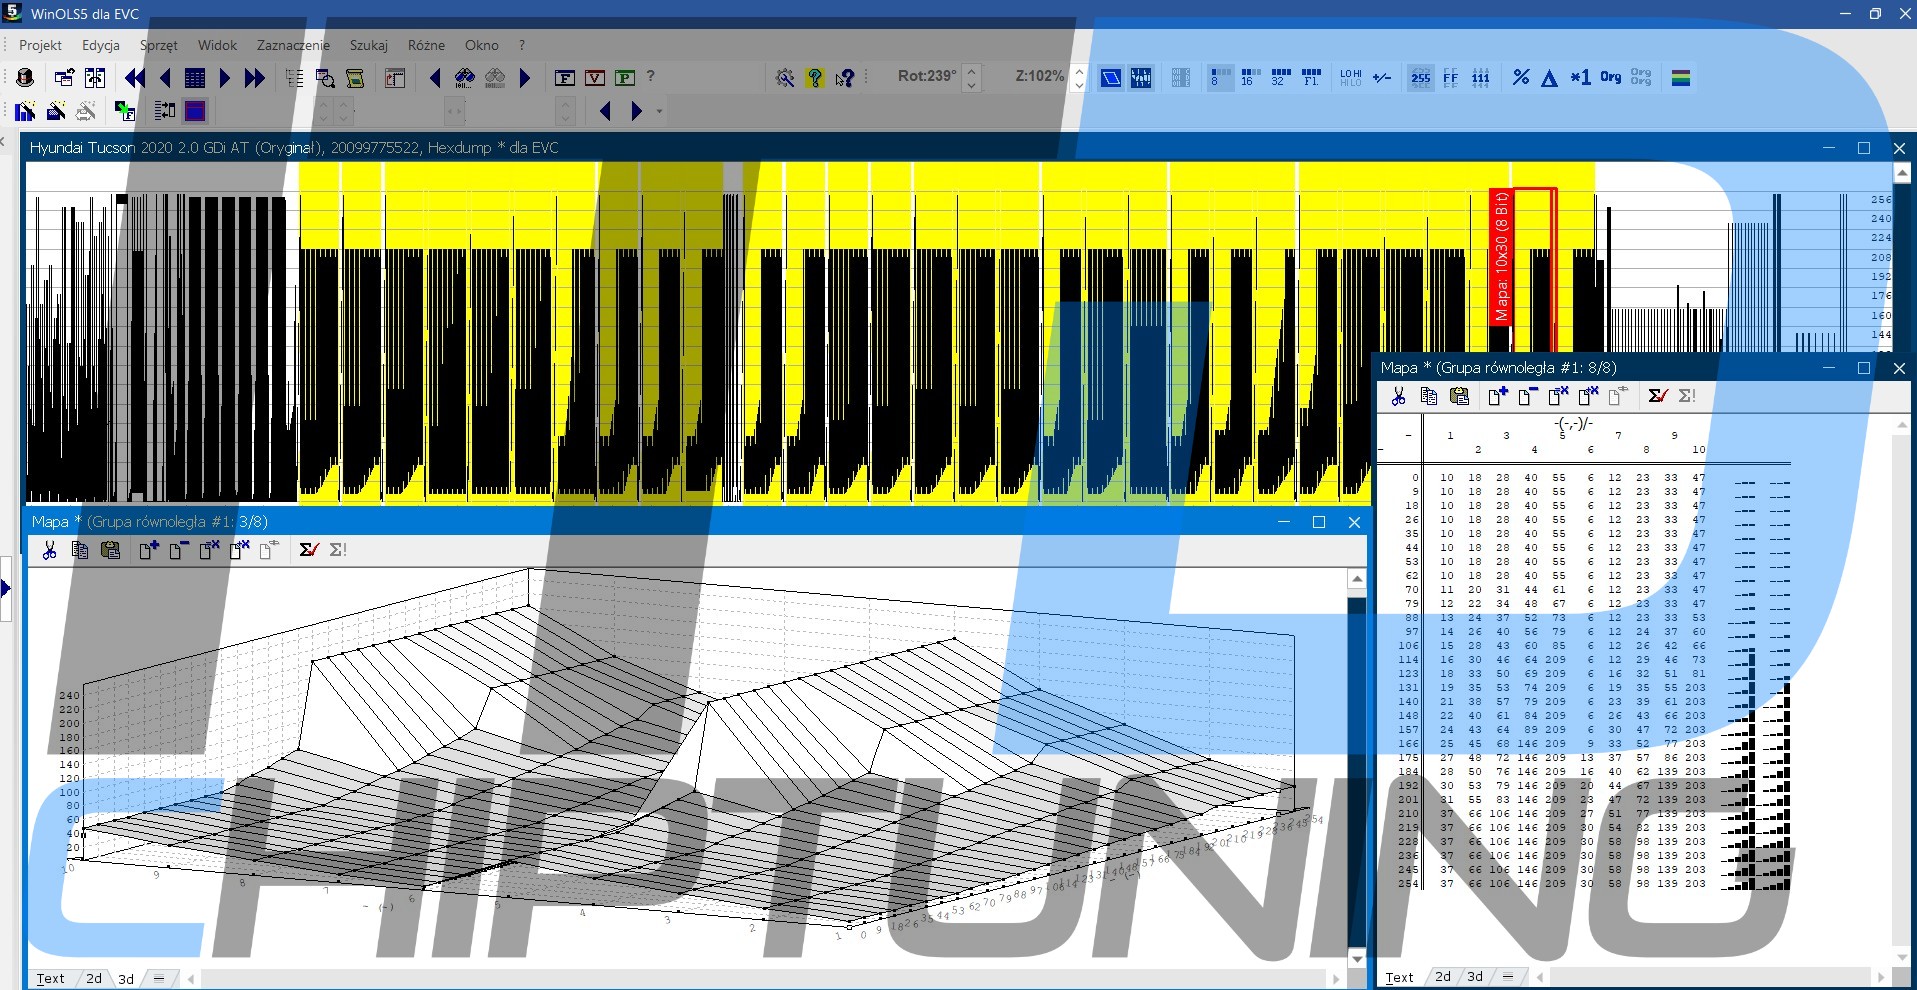Toggle the 32-bit display mode

coord(1280,77)
